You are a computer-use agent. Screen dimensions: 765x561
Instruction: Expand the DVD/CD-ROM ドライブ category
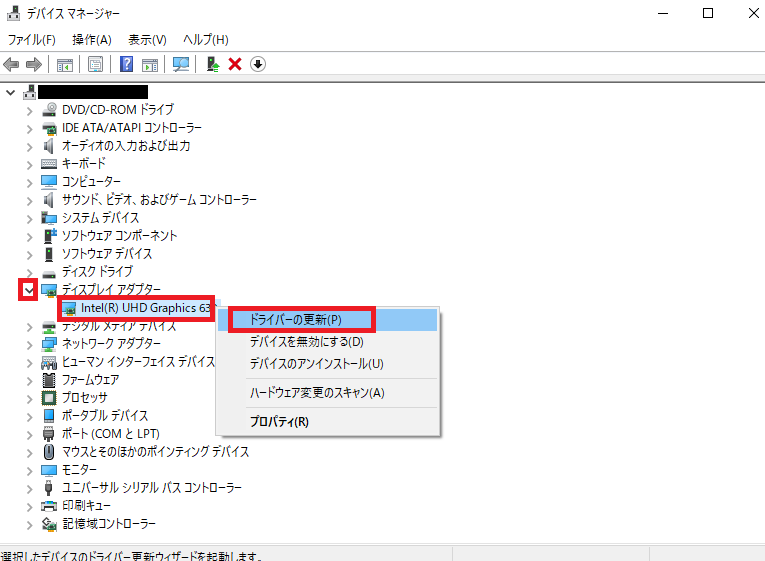29,111
